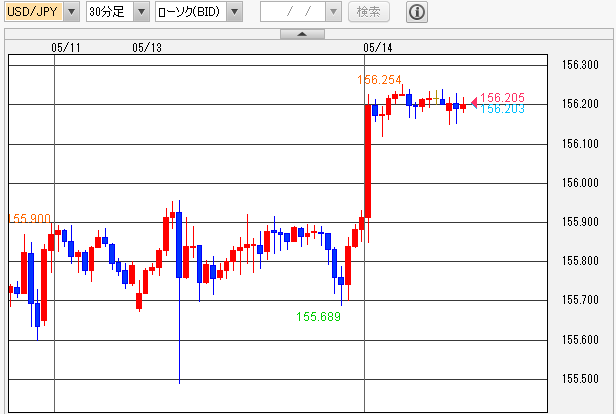
Task: Open the ローソク(BID) chart type dropdown arrow
Action: click(235, 12)
